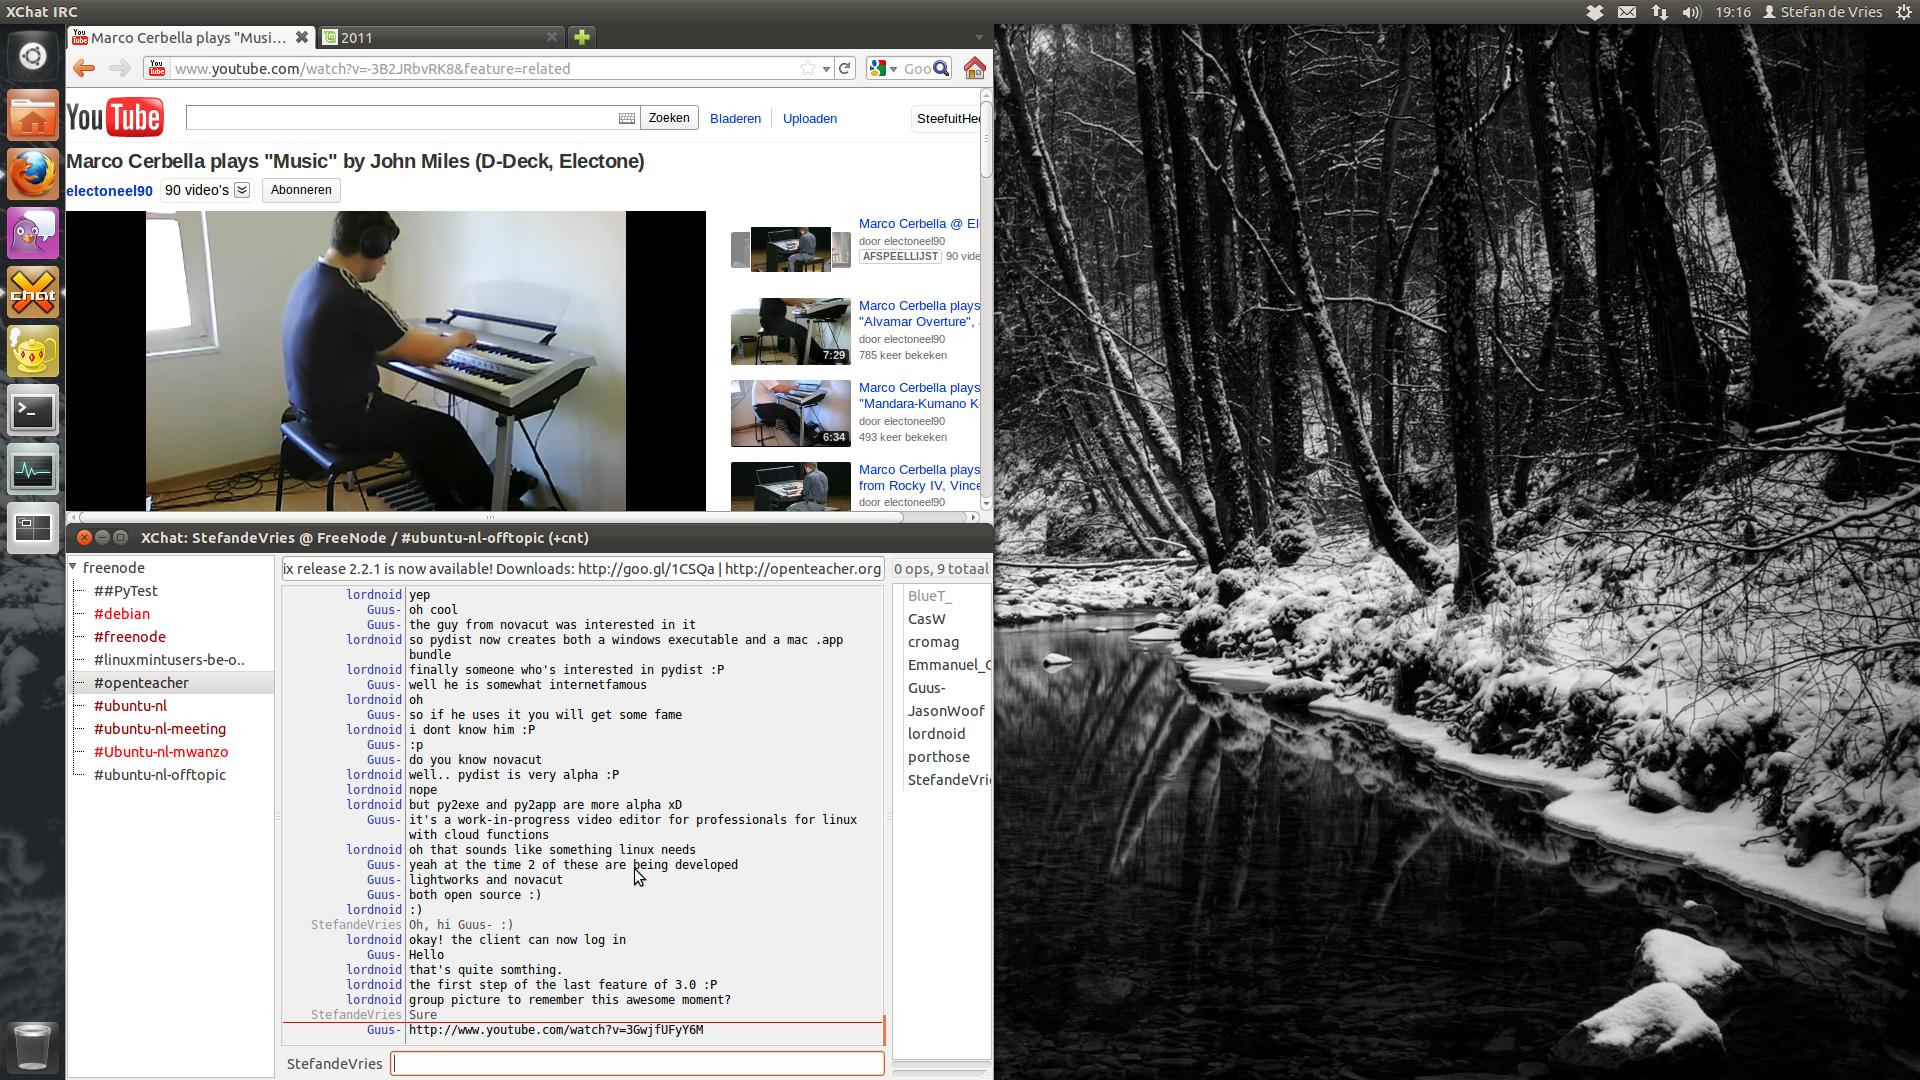The image size is (1920, 1080).
Task: Open Pidgin messenger from the launcher
Action: pyautogui.click(x=32, y=233)
